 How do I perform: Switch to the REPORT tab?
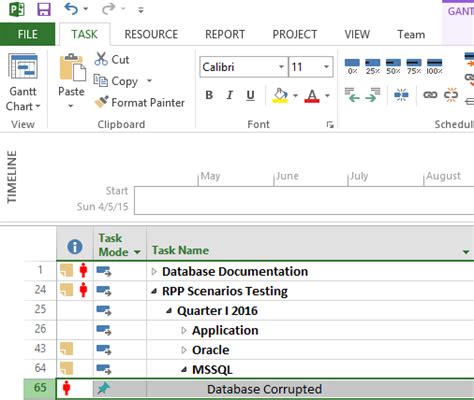tap(225, 34)
